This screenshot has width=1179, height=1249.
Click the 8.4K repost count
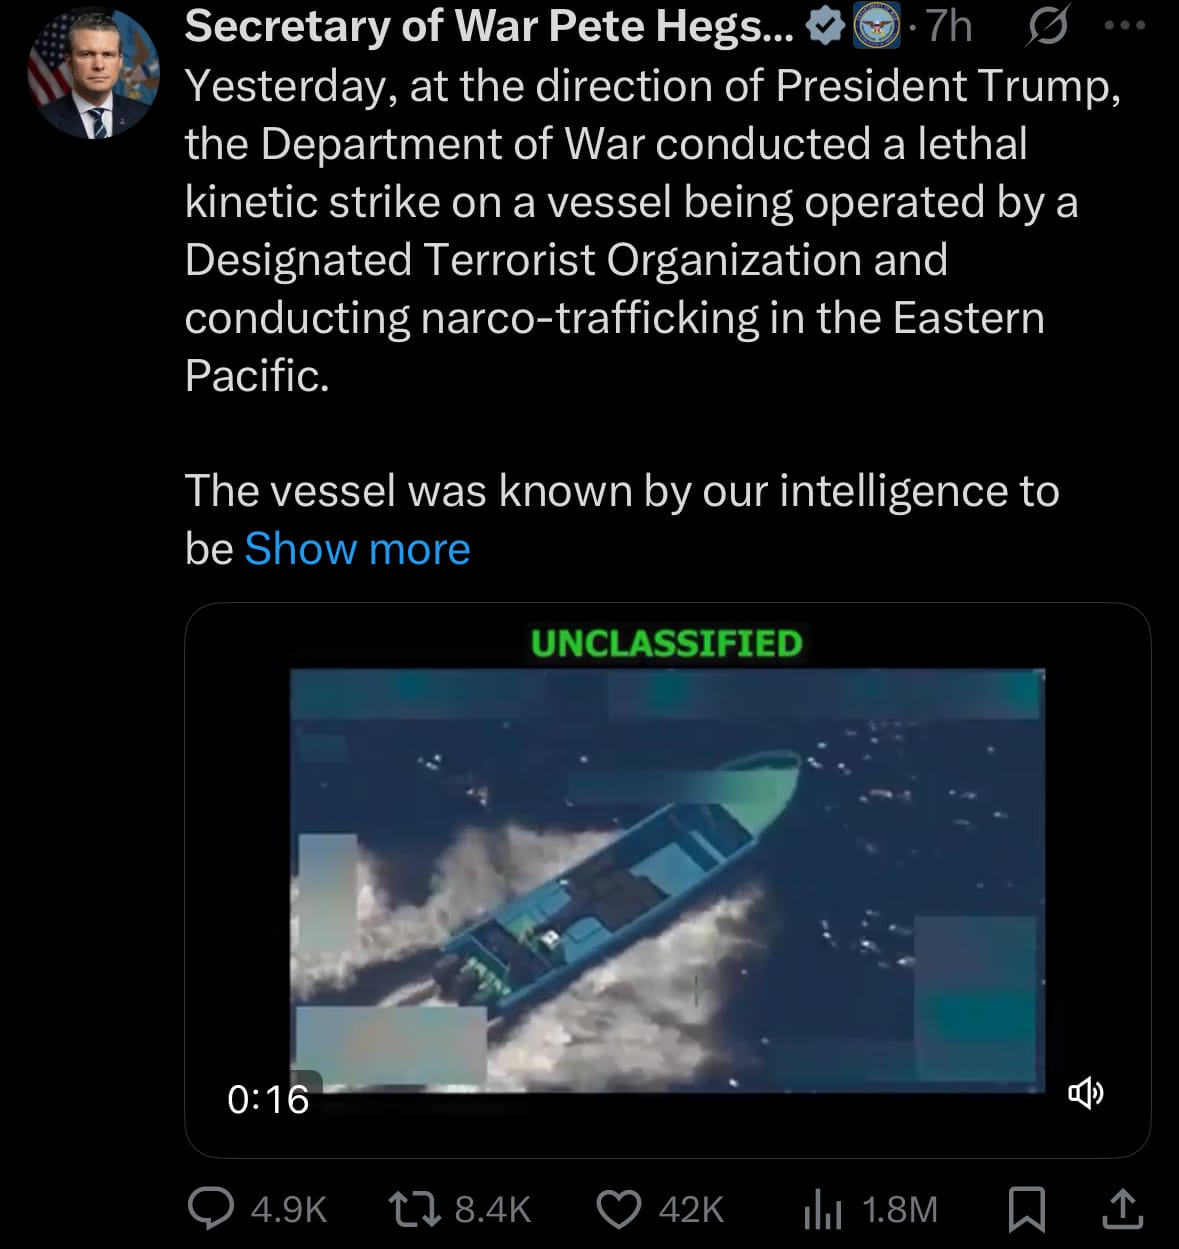(492, 1210)
